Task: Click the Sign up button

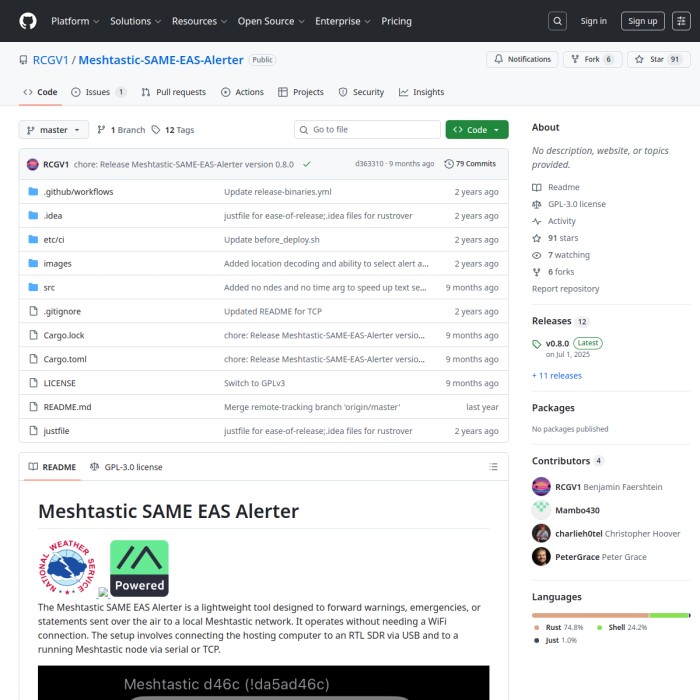Action: pyautogui.click(x=642, y=21)
